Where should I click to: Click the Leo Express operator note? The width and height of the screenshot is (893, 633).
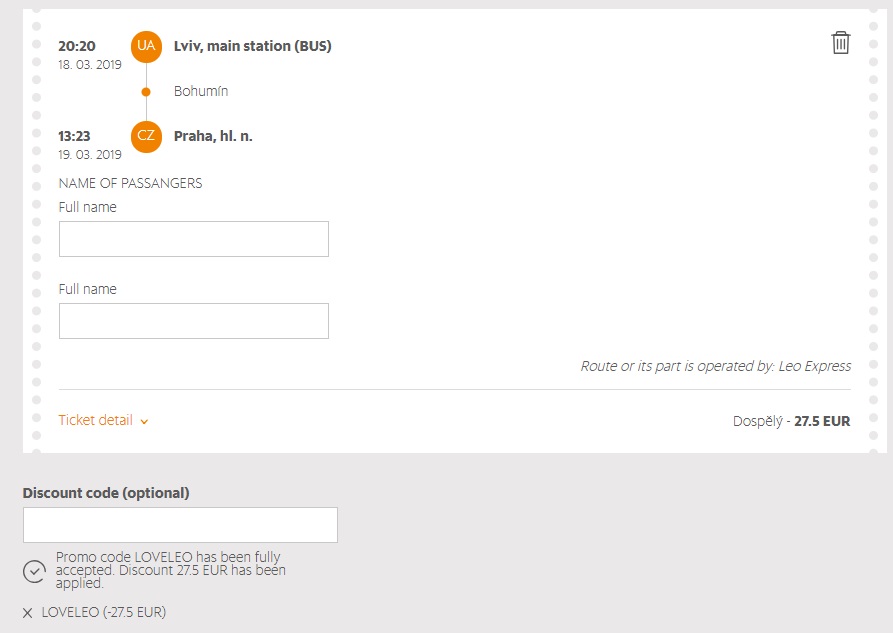[715, 366]
